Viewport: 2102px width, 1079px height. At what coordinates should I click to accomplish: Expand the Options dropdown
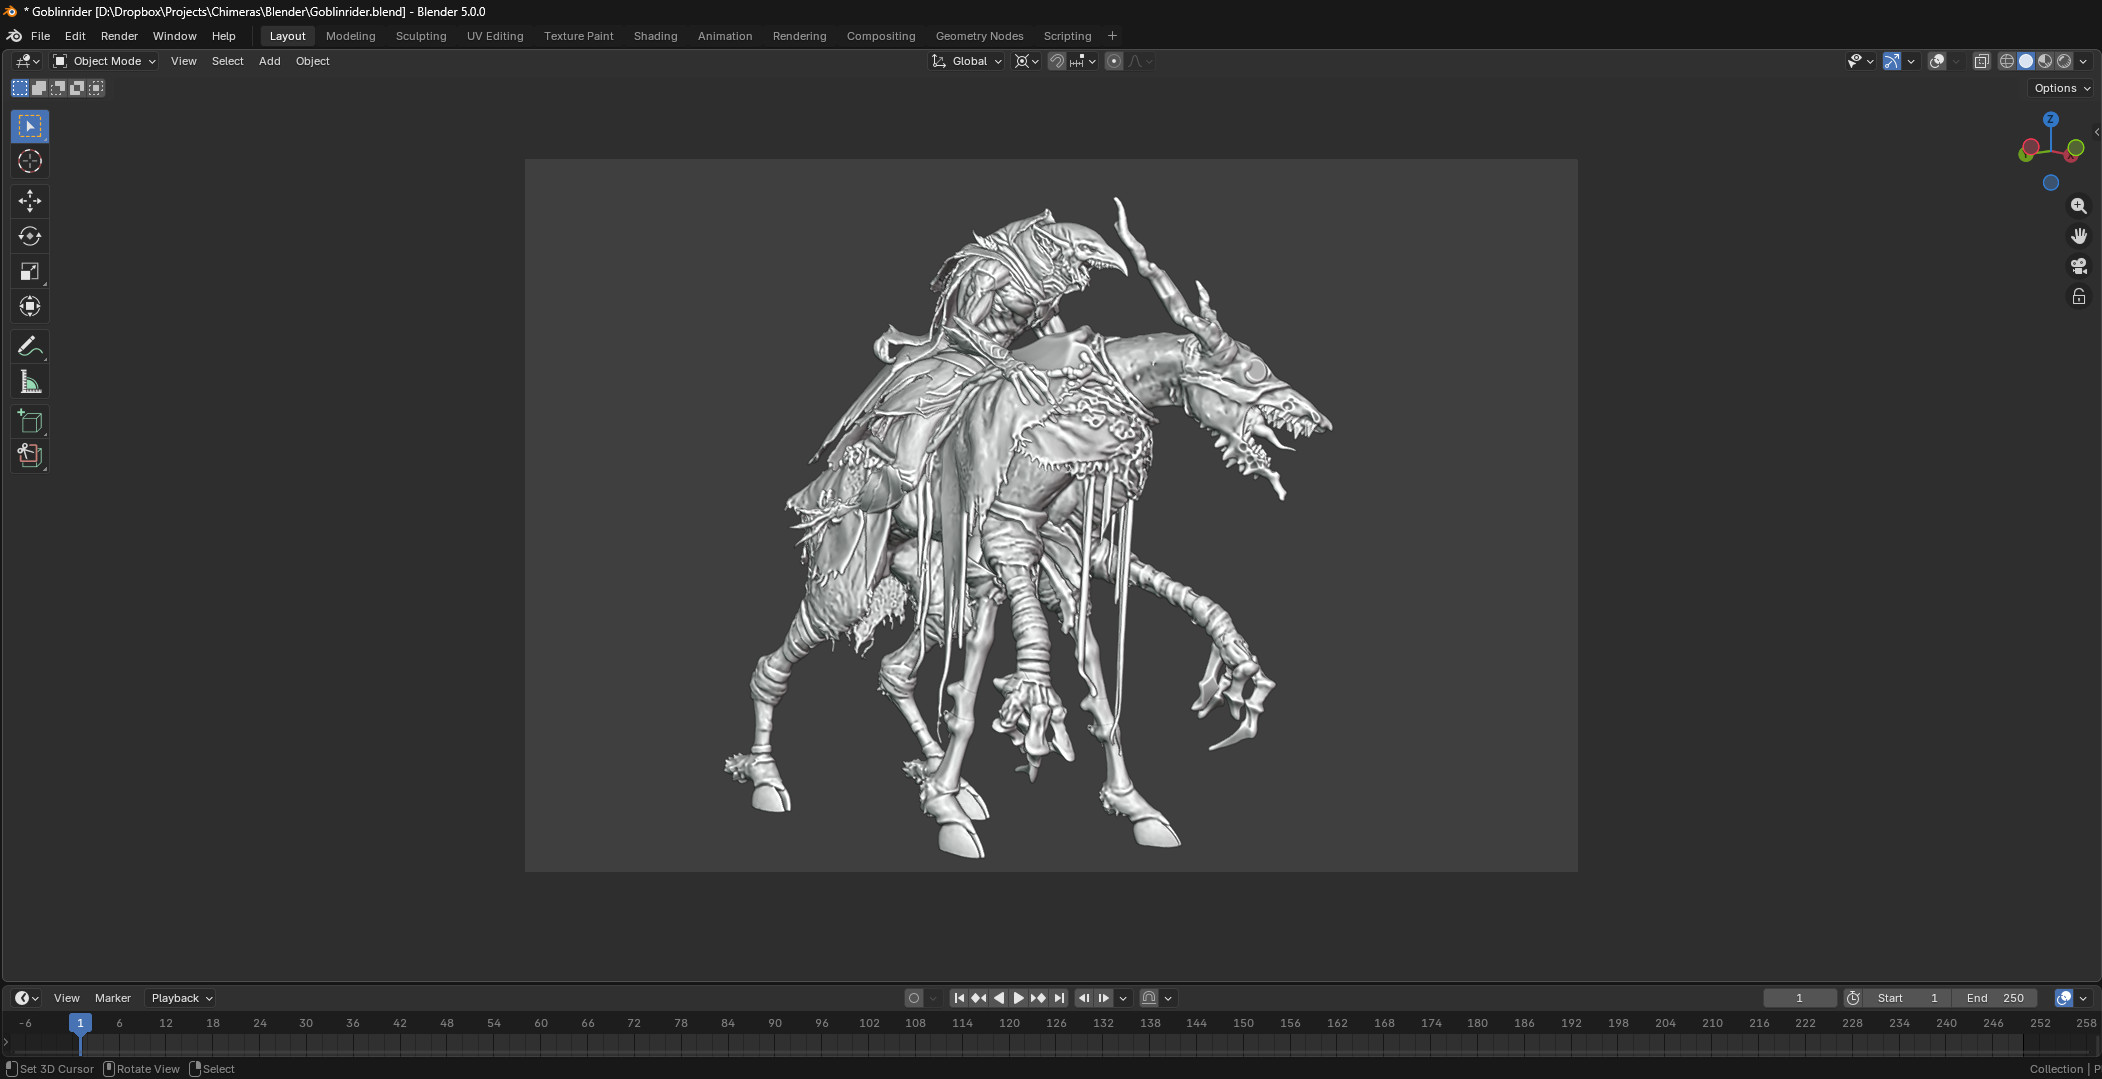coord(2062,88)
